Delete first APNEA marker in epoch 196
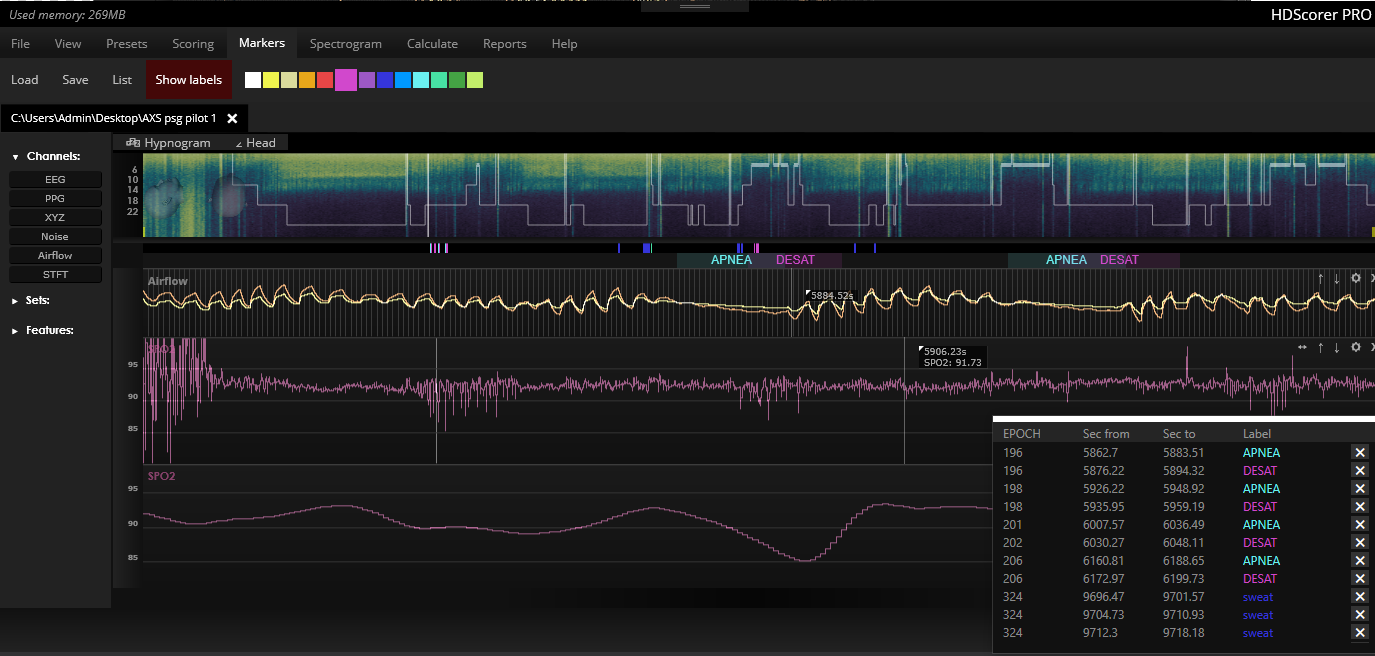 pos(1359,453)
